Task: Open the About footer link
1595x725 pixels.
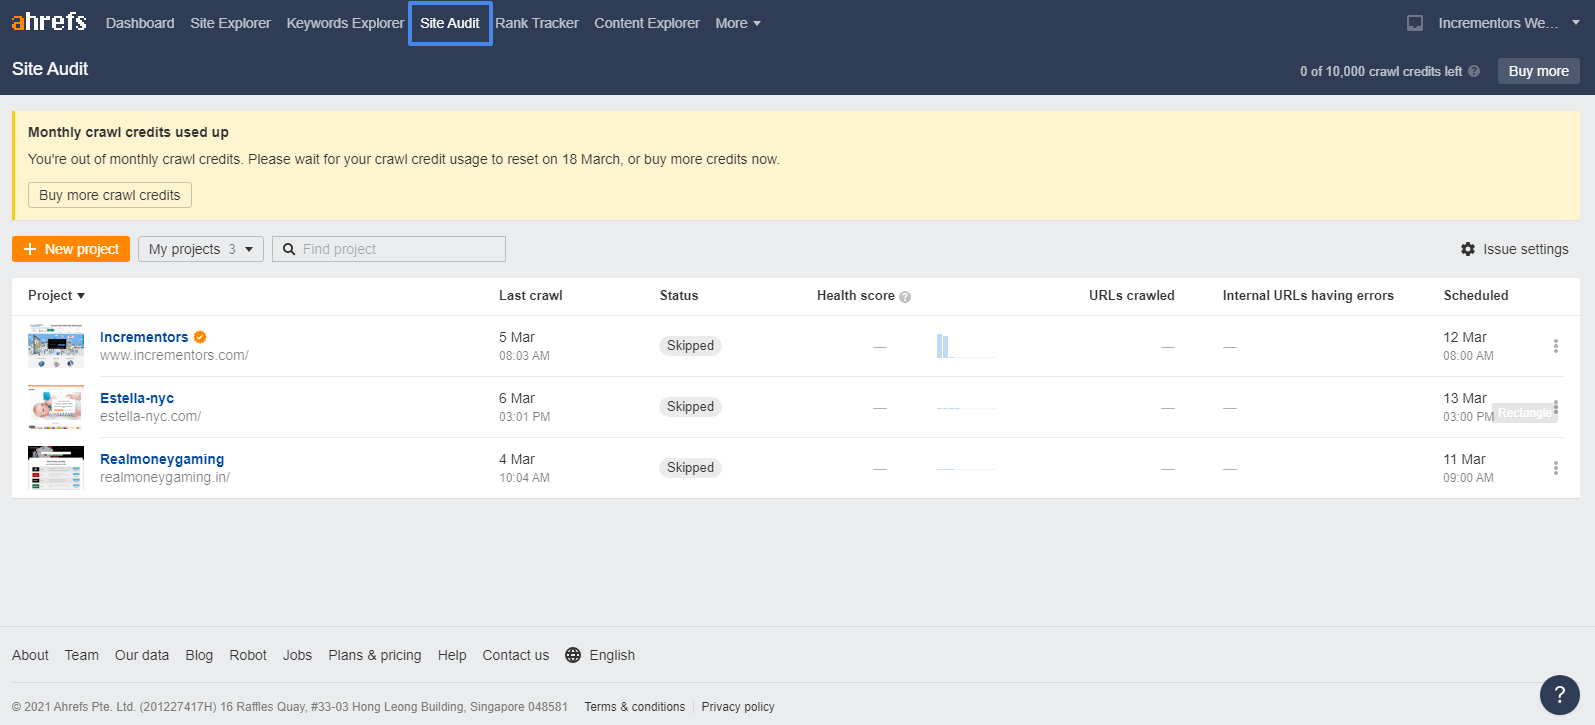Action: 30,655
